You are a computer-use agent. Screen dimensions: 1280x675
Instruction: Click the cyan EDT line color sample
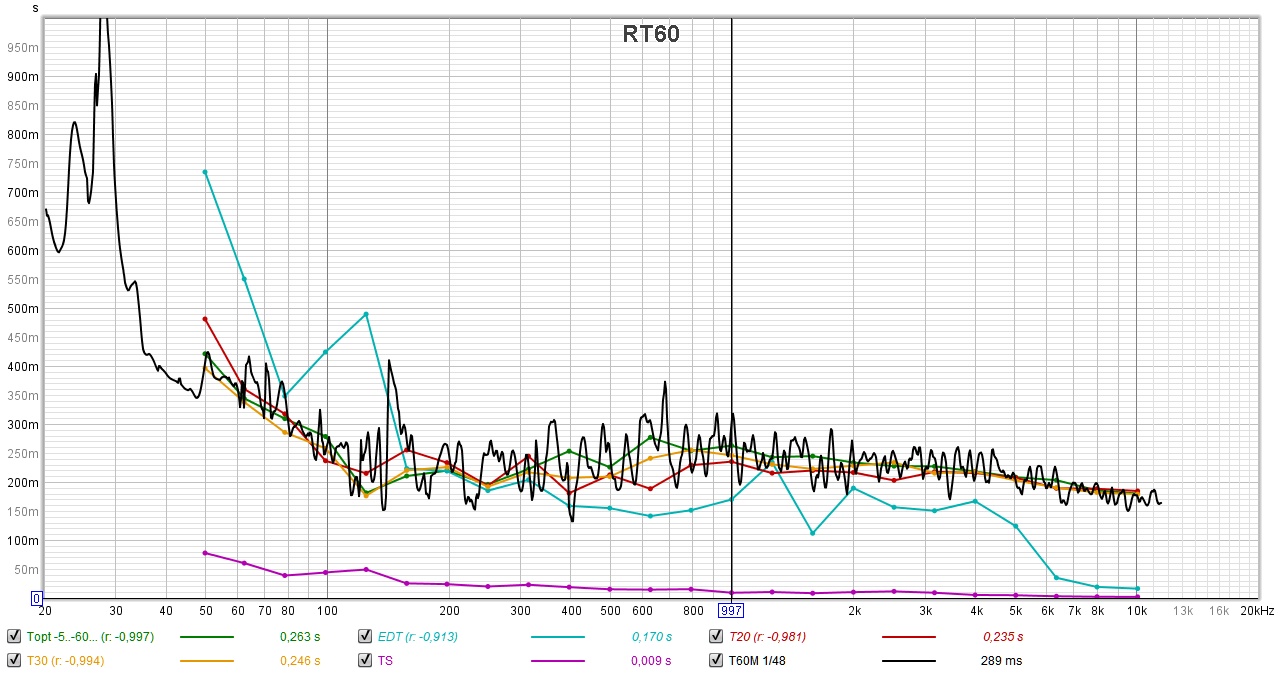pos(558,636)
